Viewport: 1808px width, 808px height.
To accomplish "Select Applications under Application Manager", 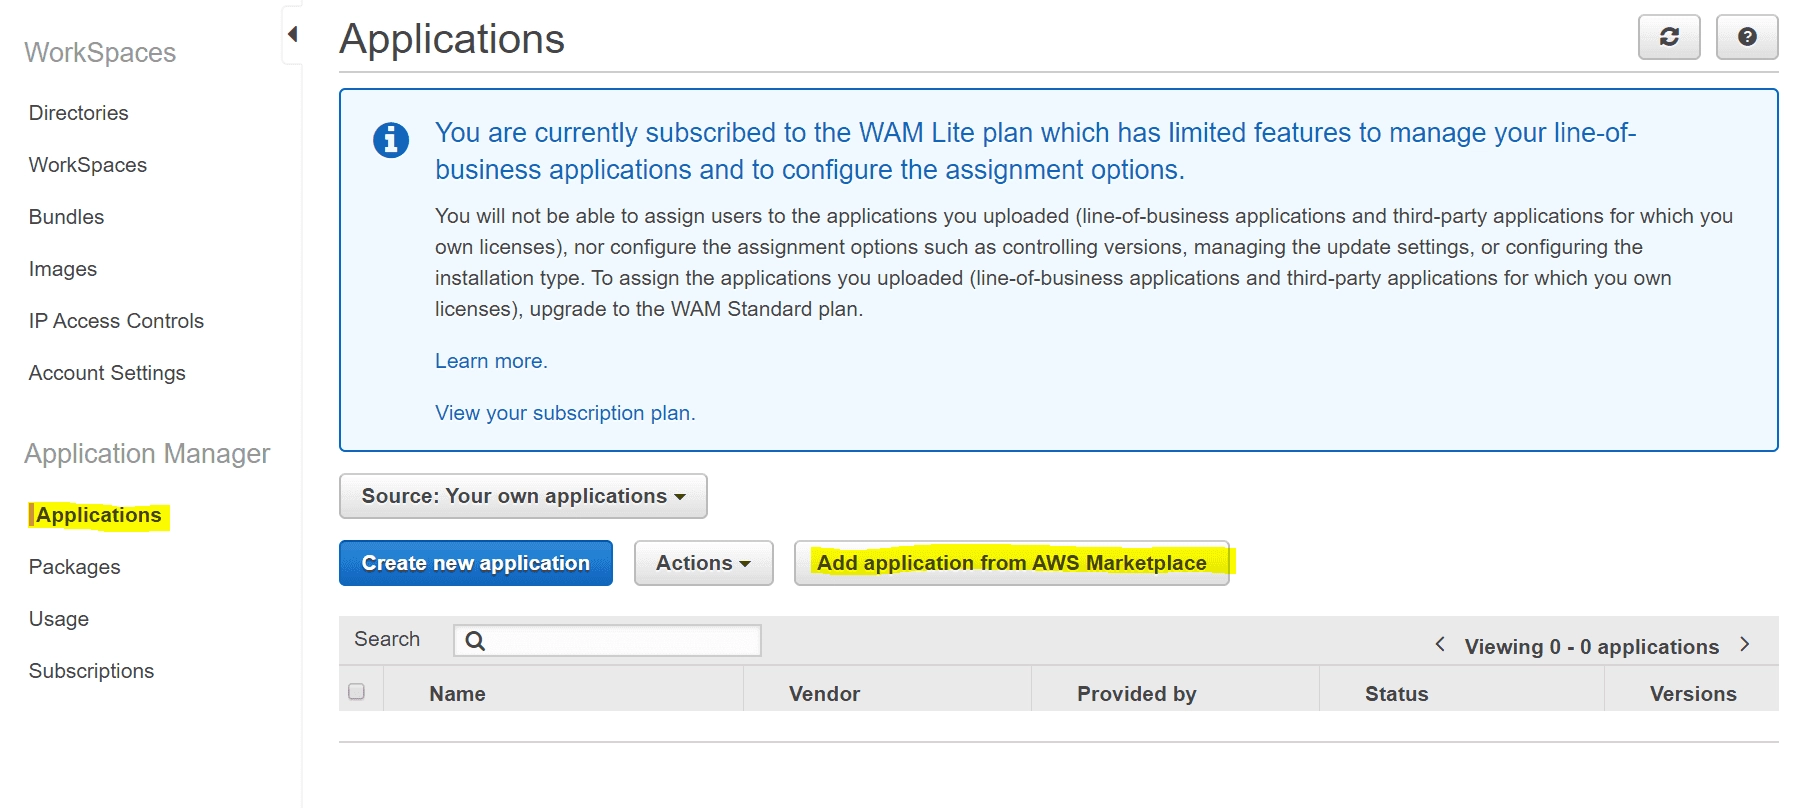I will tap(99, 515).
